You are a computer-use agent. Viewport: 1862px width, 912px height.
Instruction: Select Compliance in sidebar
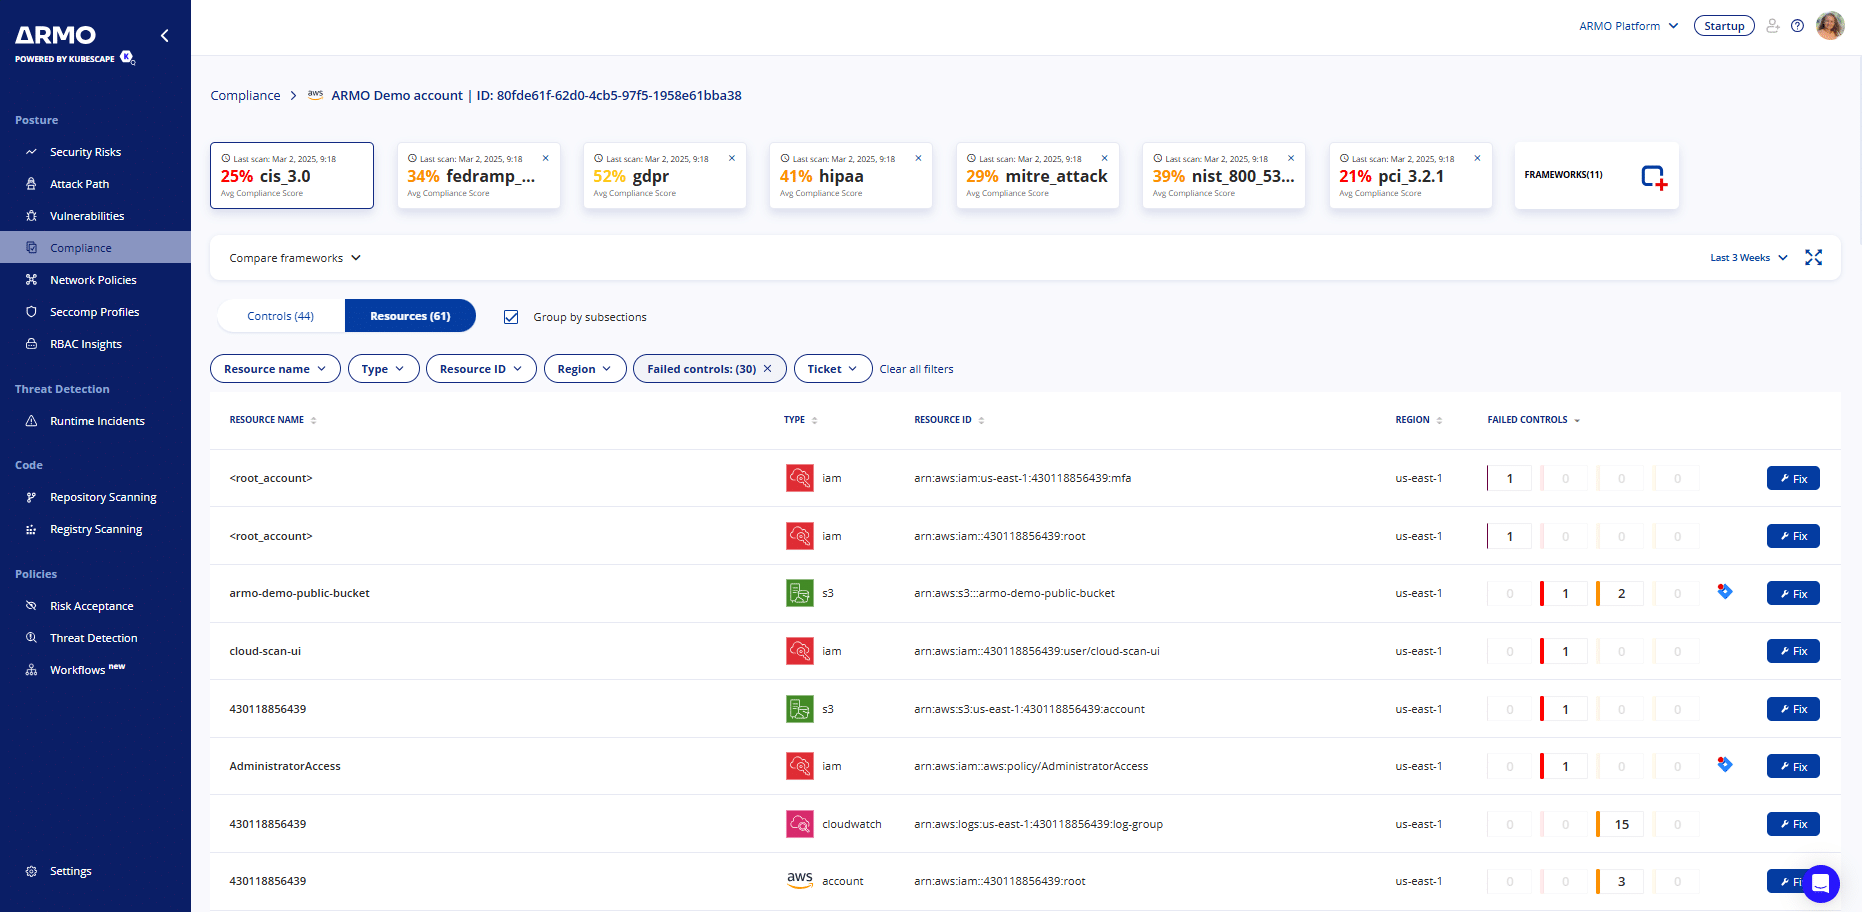[95, 248]
